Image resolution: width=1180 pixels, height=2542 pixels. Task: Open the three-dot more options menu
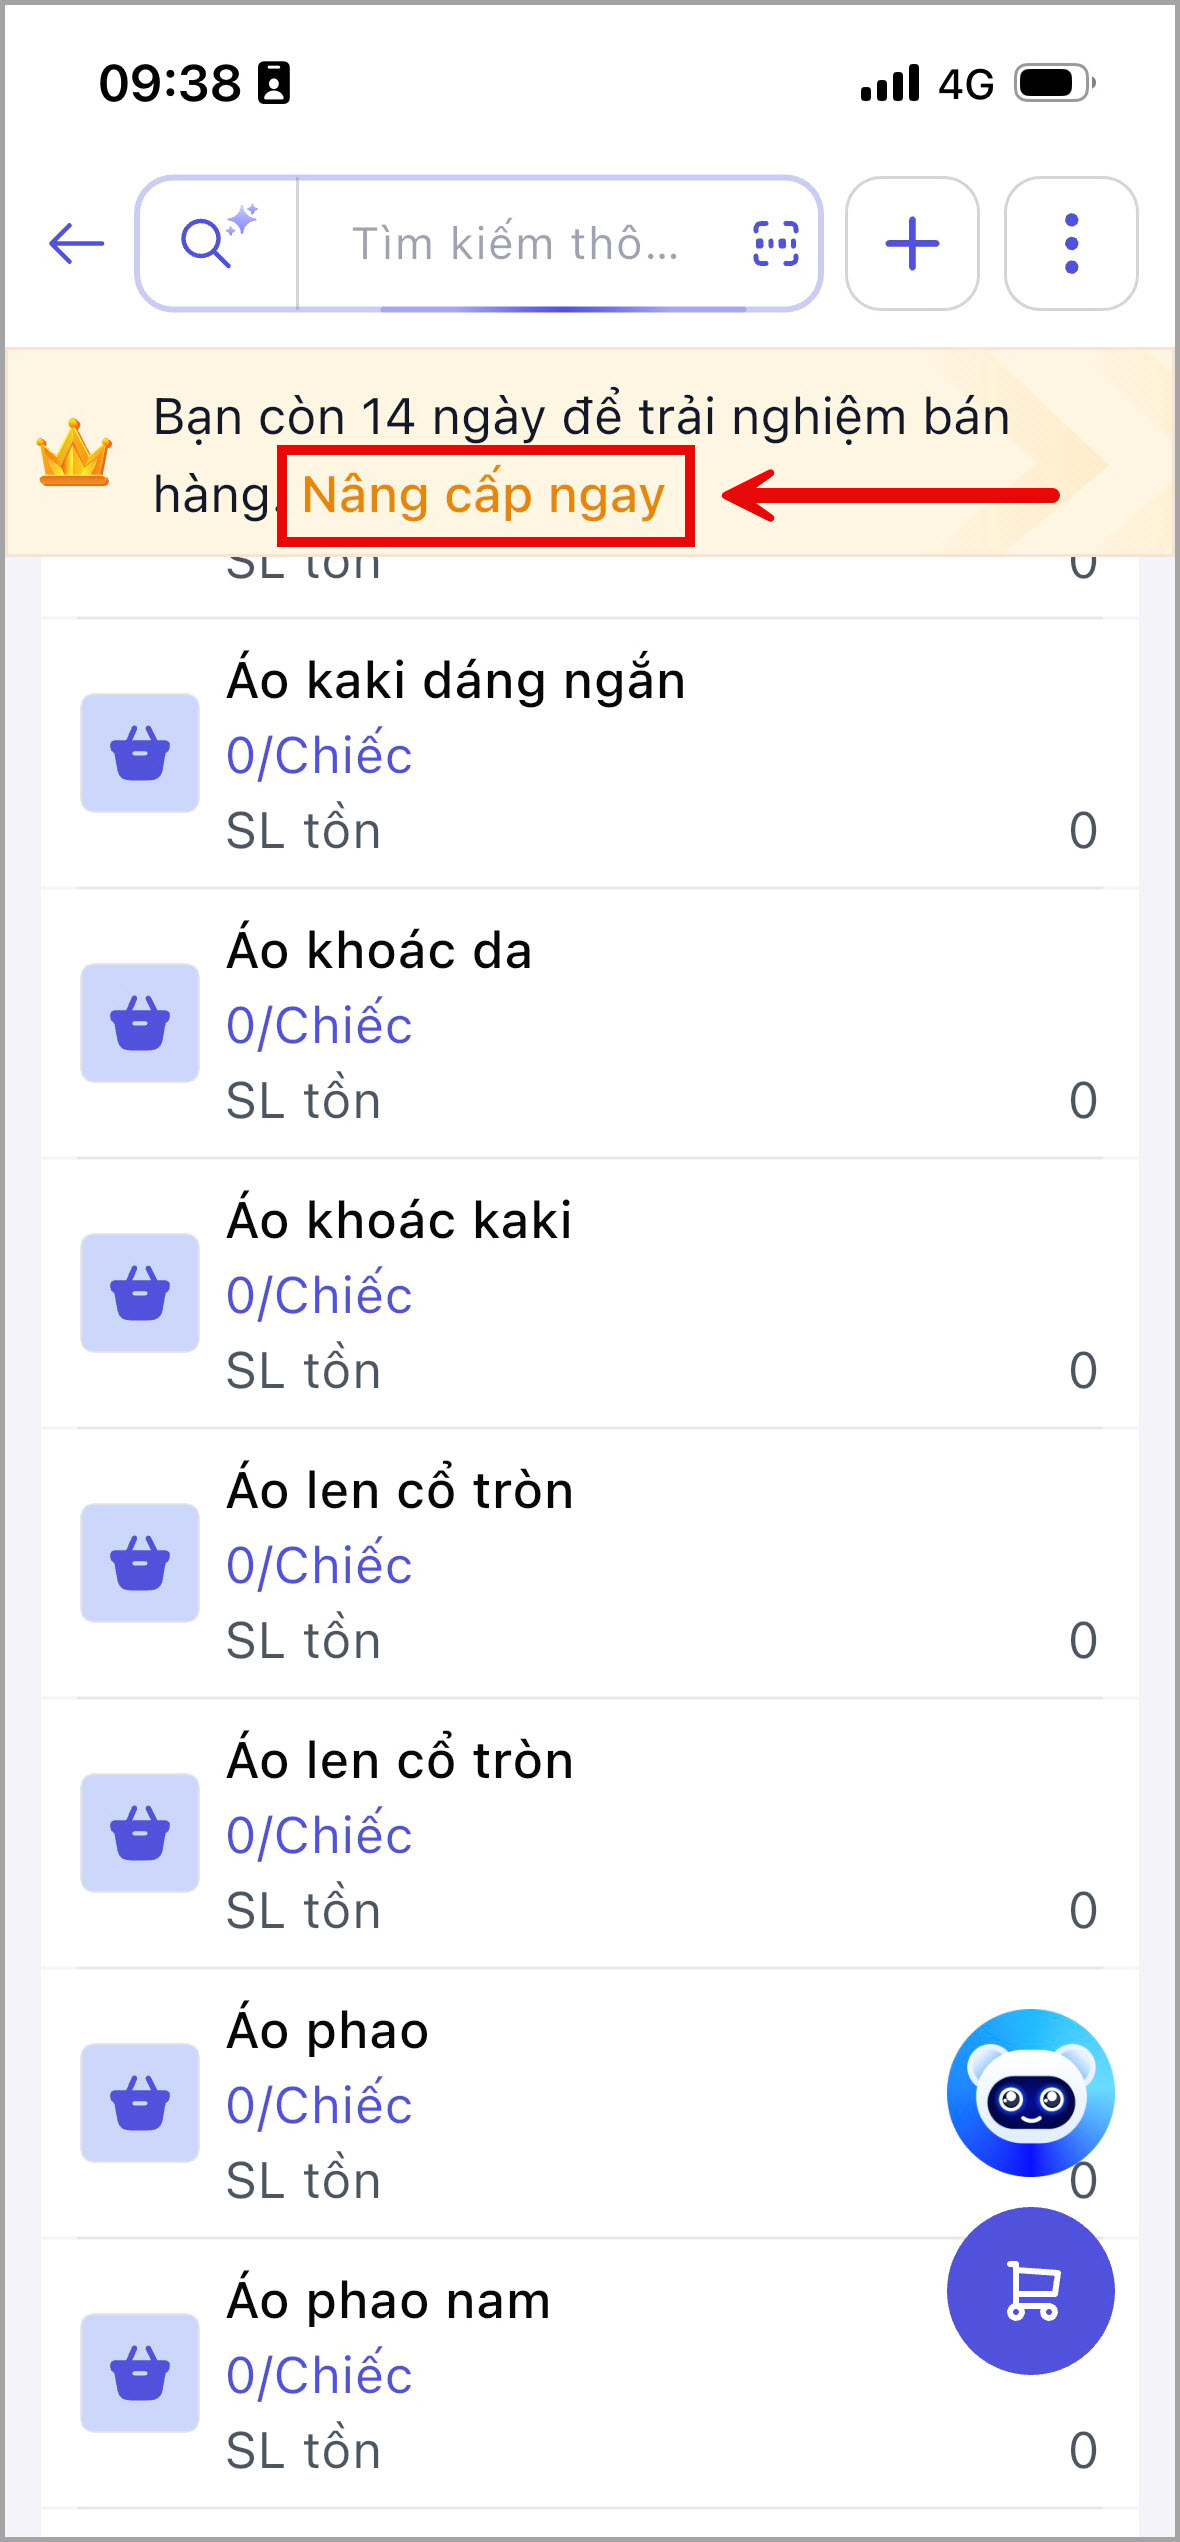tap(1071, 243)
